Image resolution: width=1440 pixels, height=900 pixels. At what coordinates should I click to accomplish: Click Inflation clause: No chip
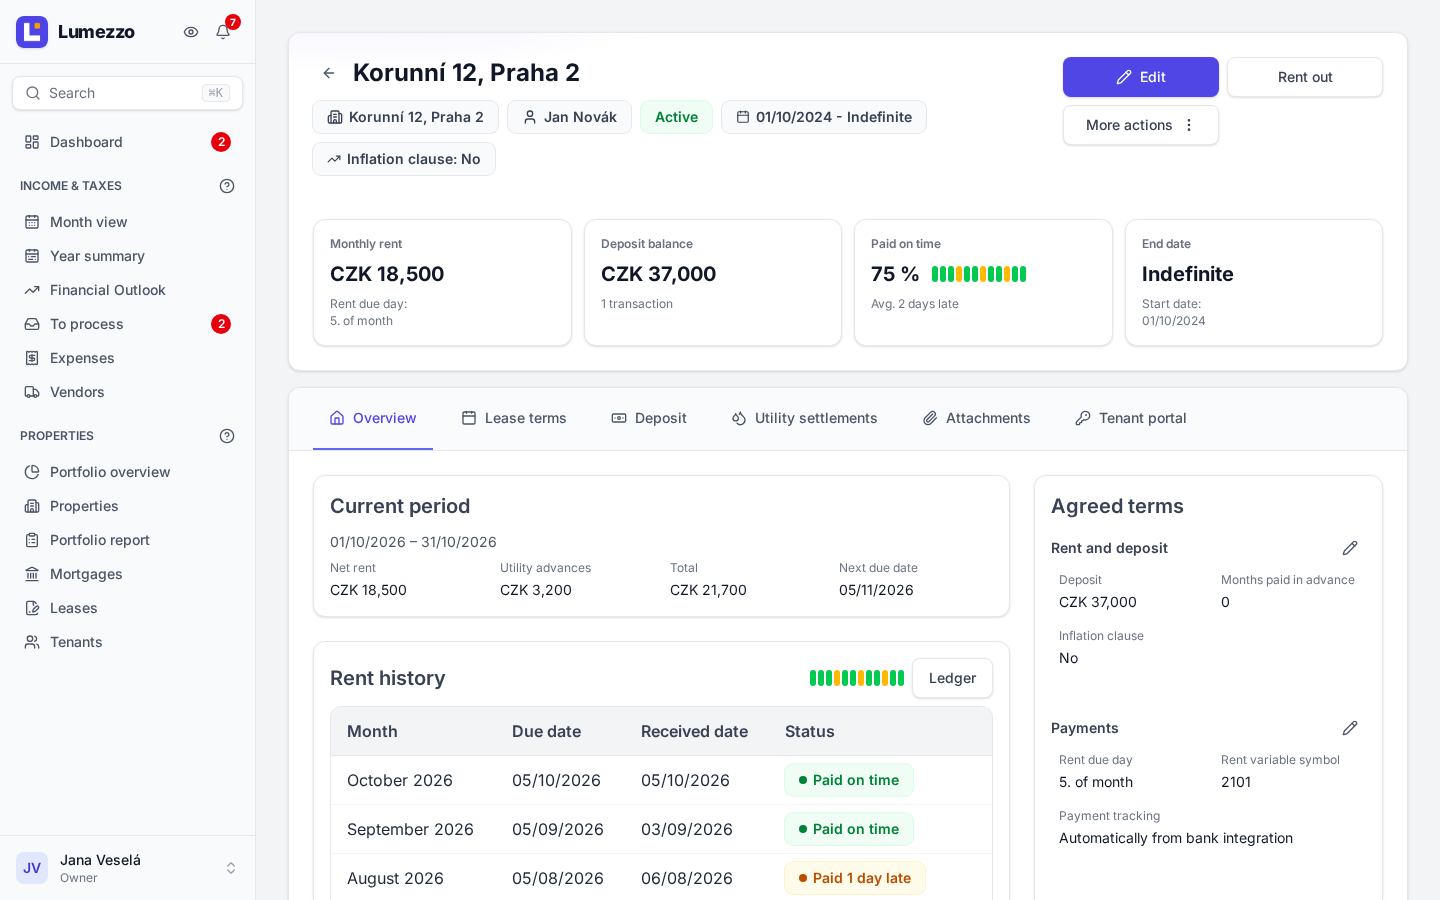coord(404,159)
